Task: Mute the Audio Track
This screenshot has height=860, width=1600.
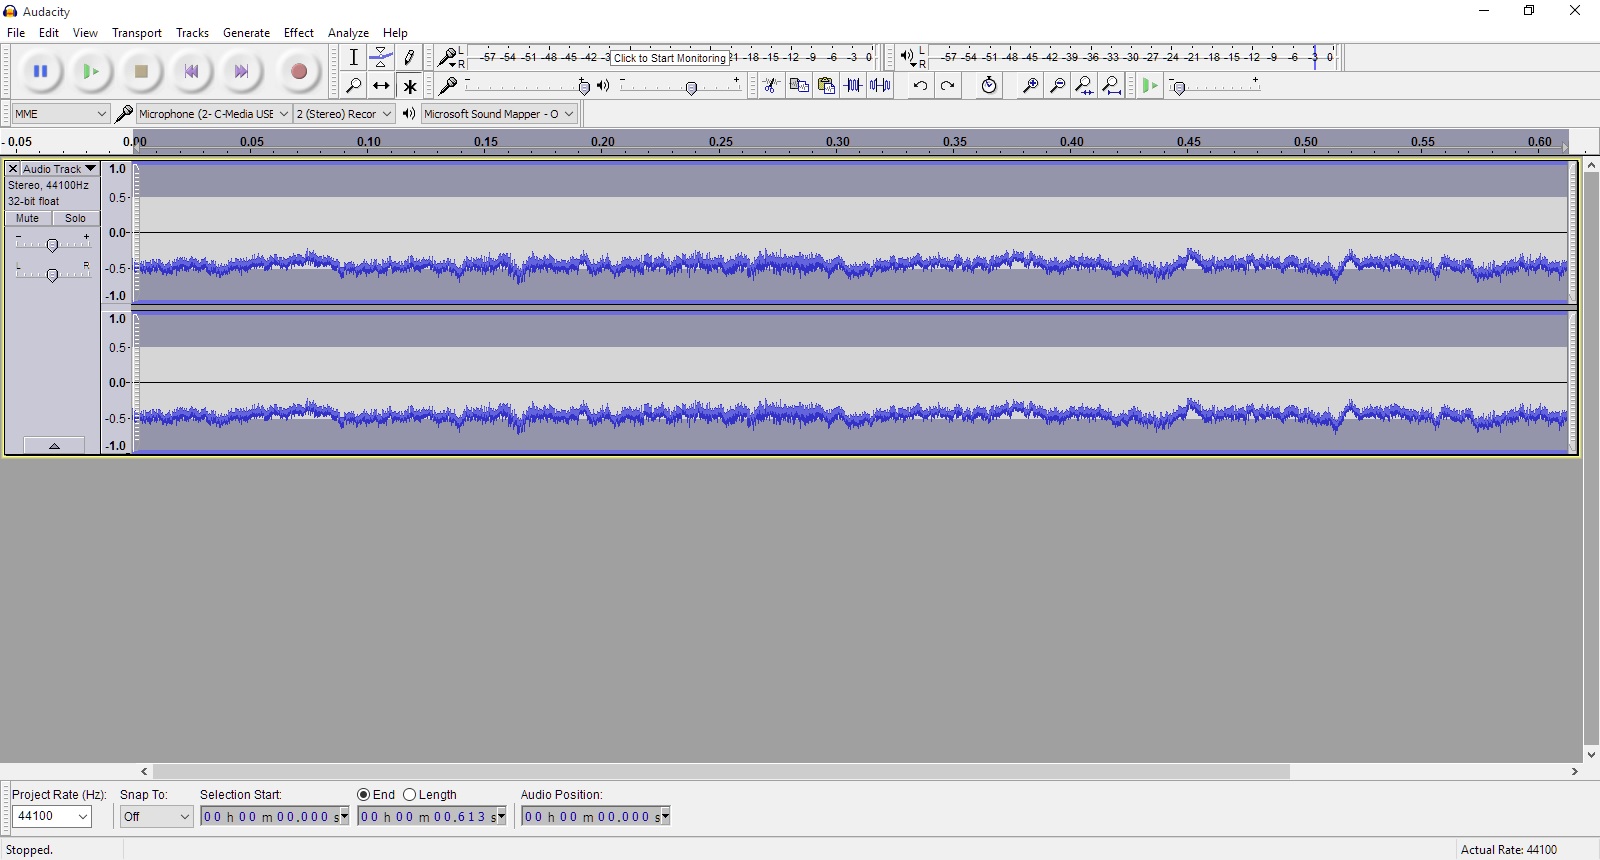Action: point(28,218)
